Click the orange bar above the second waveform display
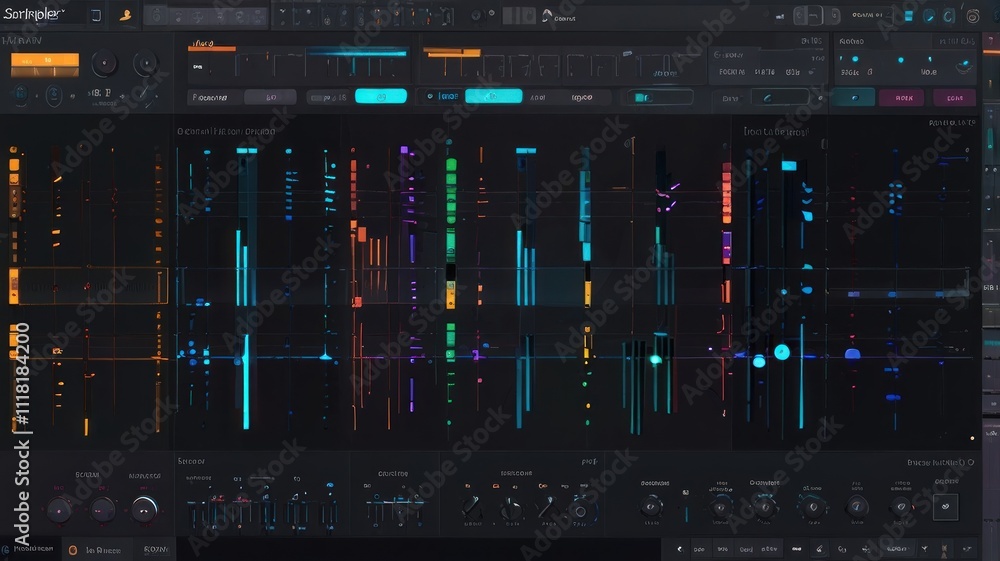This screenshot has width=1000, height=561. pos(452,53)
